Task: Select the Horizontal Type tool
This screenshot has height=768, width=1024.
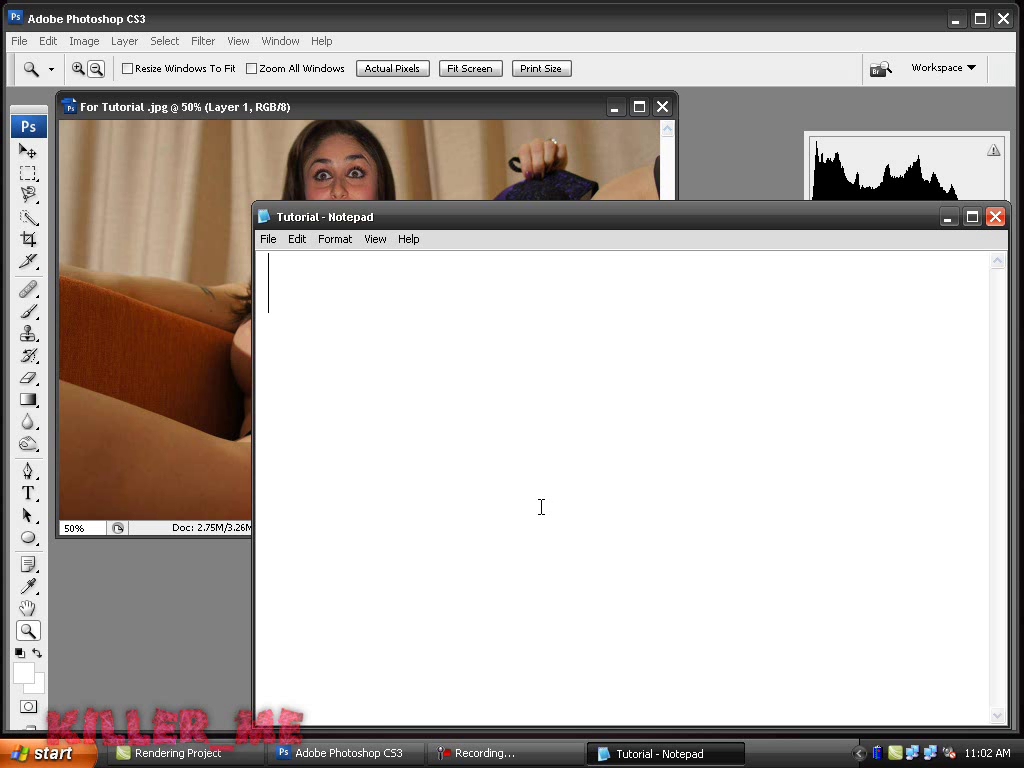Action: pyautogui.click(x=27, y=493)
